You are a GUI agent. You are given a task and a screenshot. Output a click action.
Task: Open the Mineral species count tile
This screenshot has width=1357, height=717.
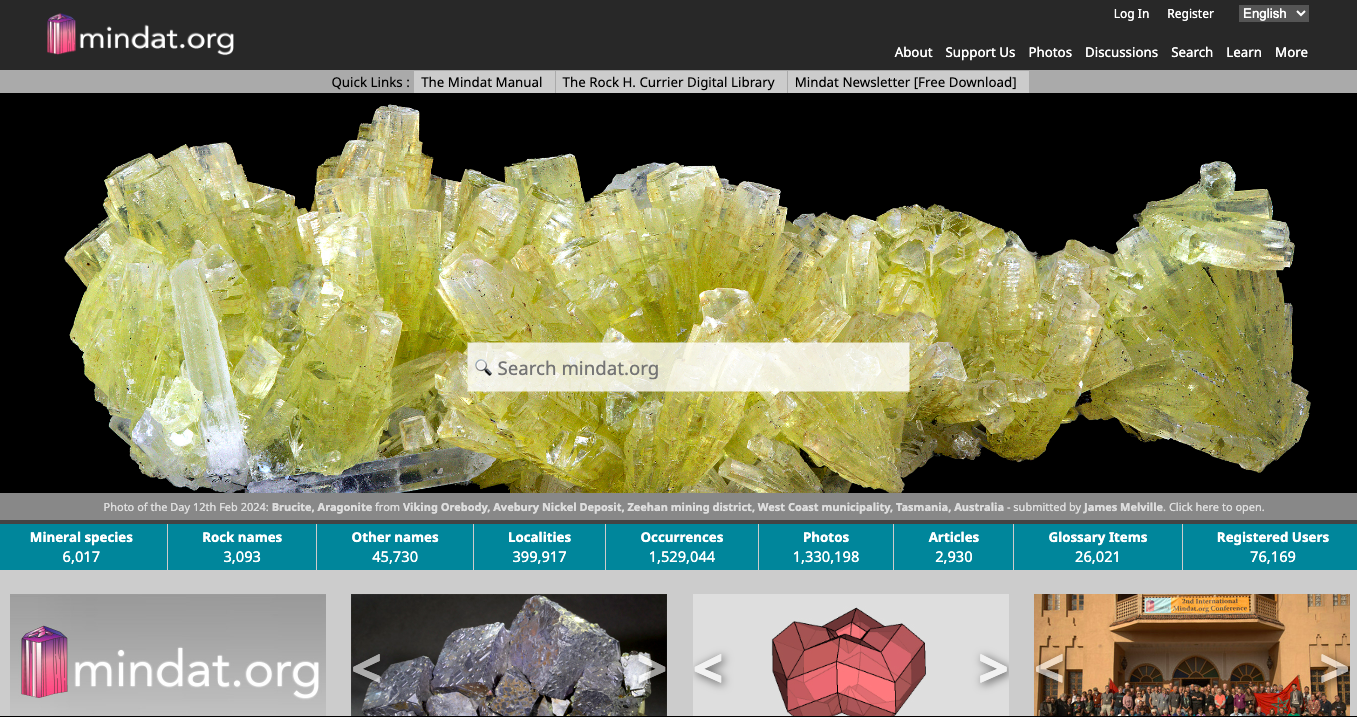pyautogui.click(x=81, y=547)
